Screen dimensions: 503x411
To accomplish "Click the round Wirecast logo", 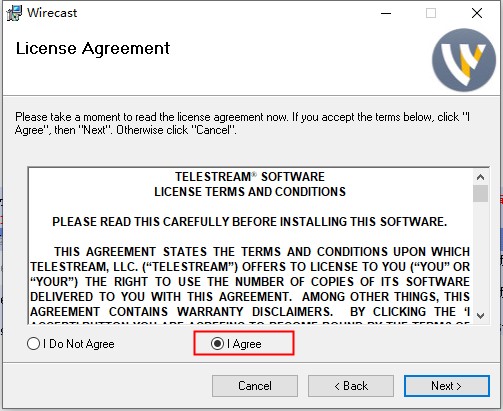I will click(x=464, y=60).
